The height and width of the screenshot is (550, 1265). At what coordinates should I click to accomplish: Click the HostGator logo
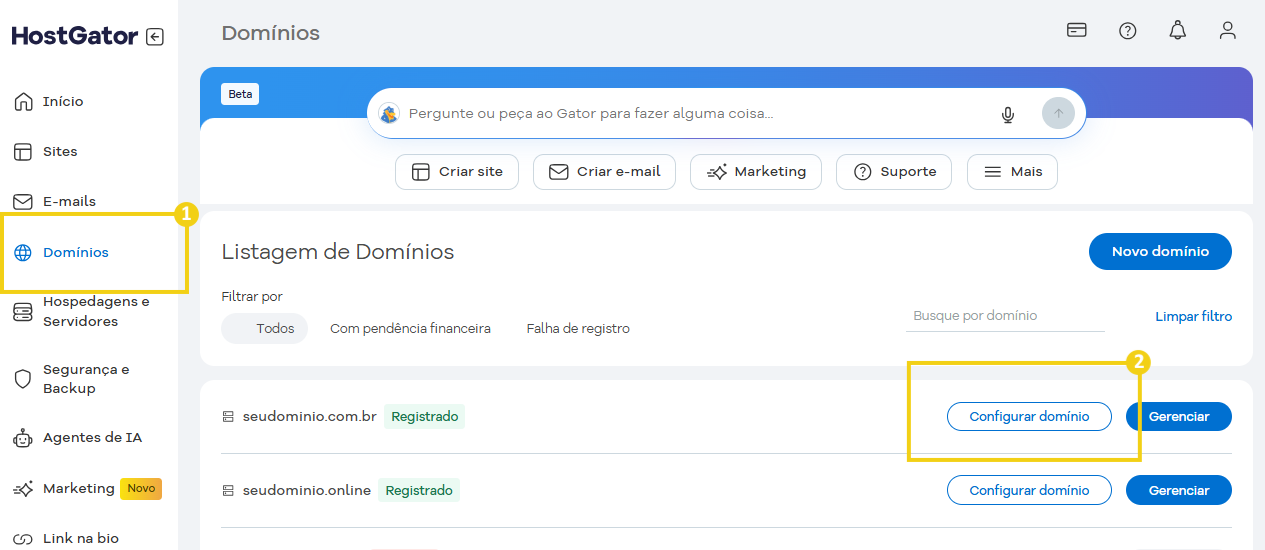(75, 36)
